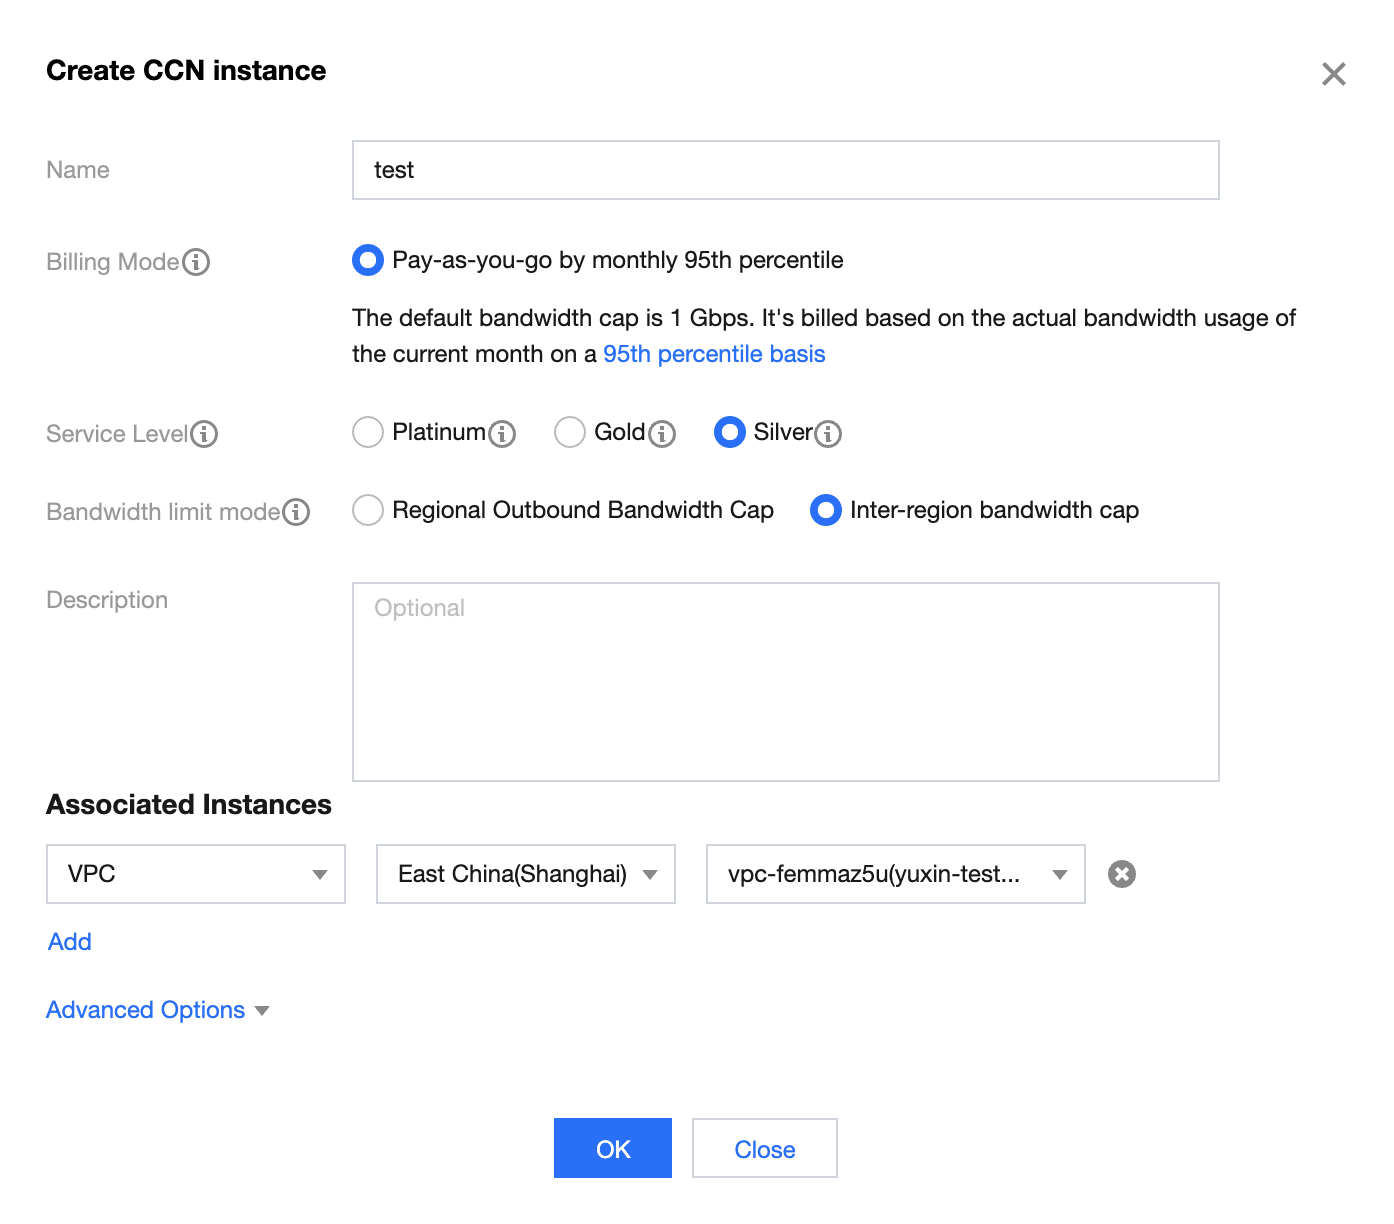Screen dimensions: 1394x1224
Task: Select the Gold service level
Action: pyautogui.click(x=570, y=432)
